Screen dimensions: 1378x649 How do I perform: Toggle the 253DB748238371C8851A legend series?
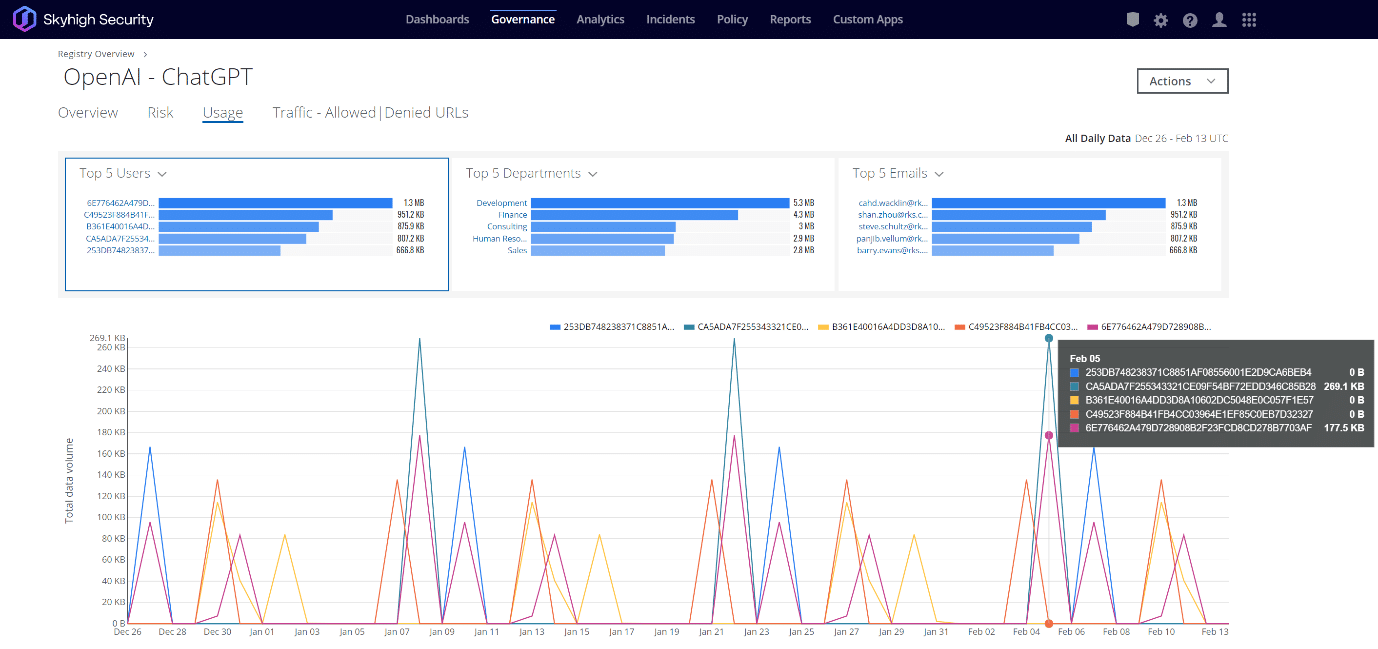(x=612, y=327)
